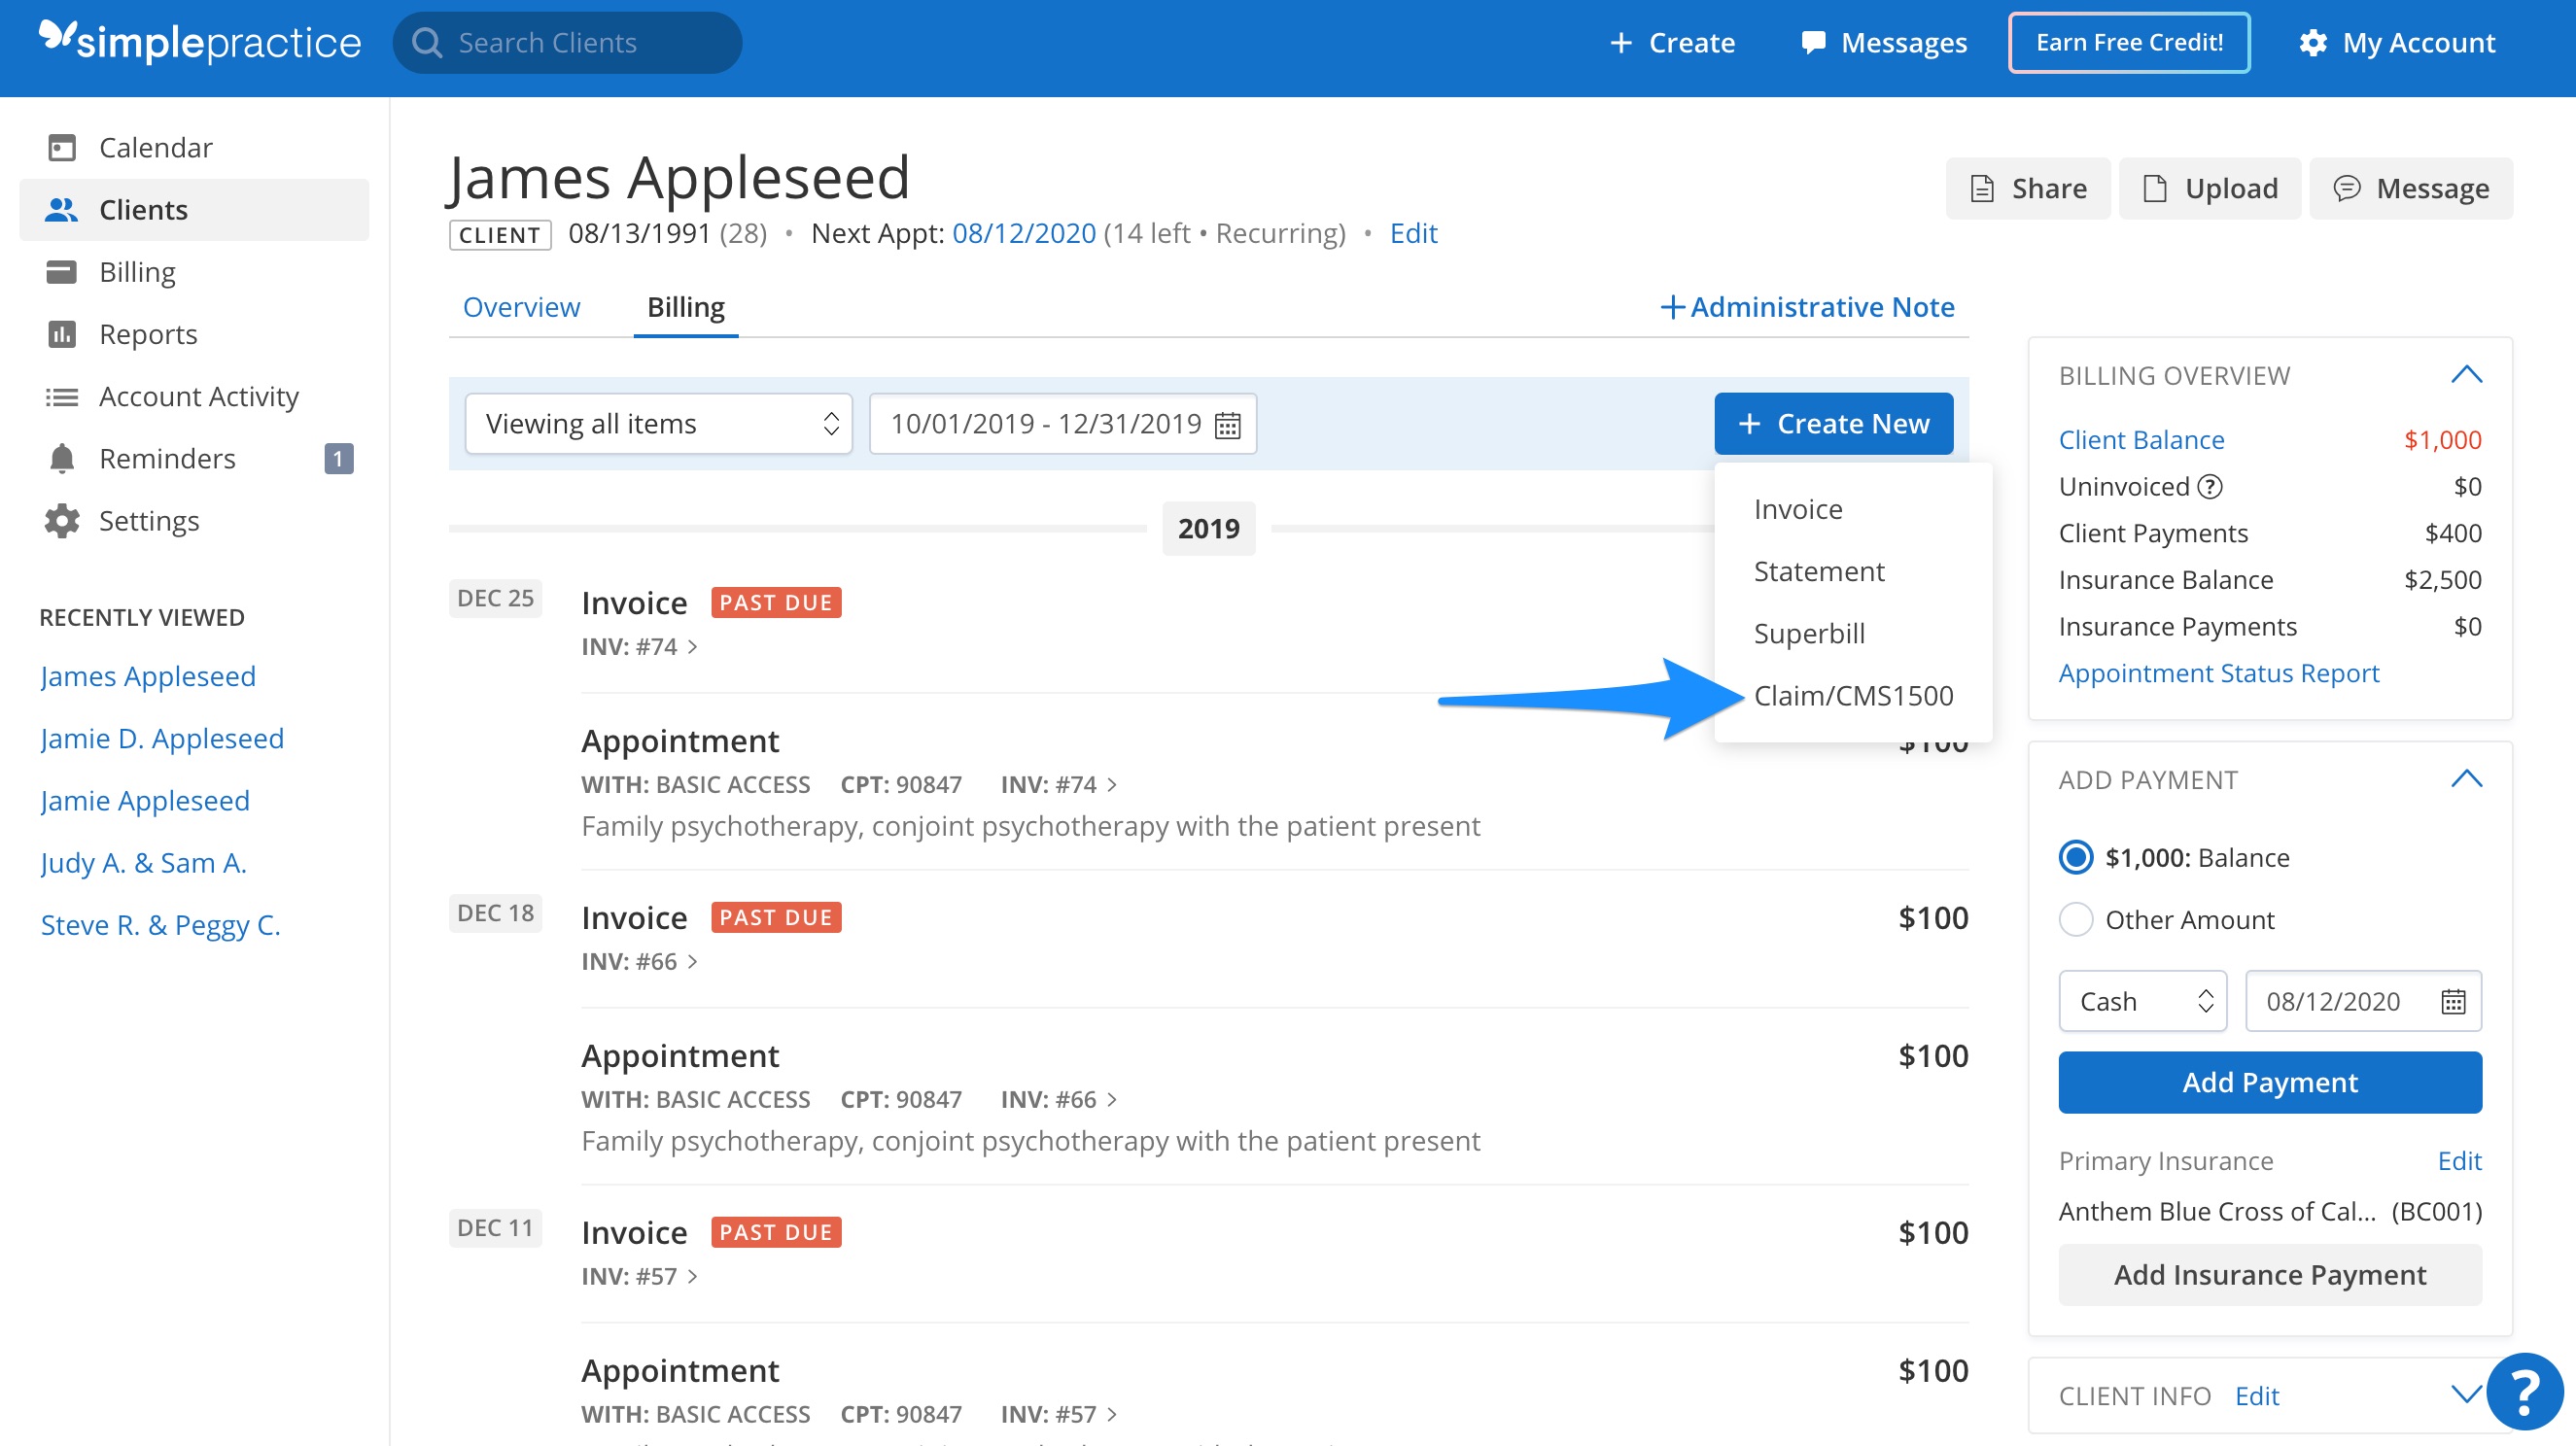Click the Settings gear in the sidebar
The image size is (2576, 1446).
click(x=62, y=520)
